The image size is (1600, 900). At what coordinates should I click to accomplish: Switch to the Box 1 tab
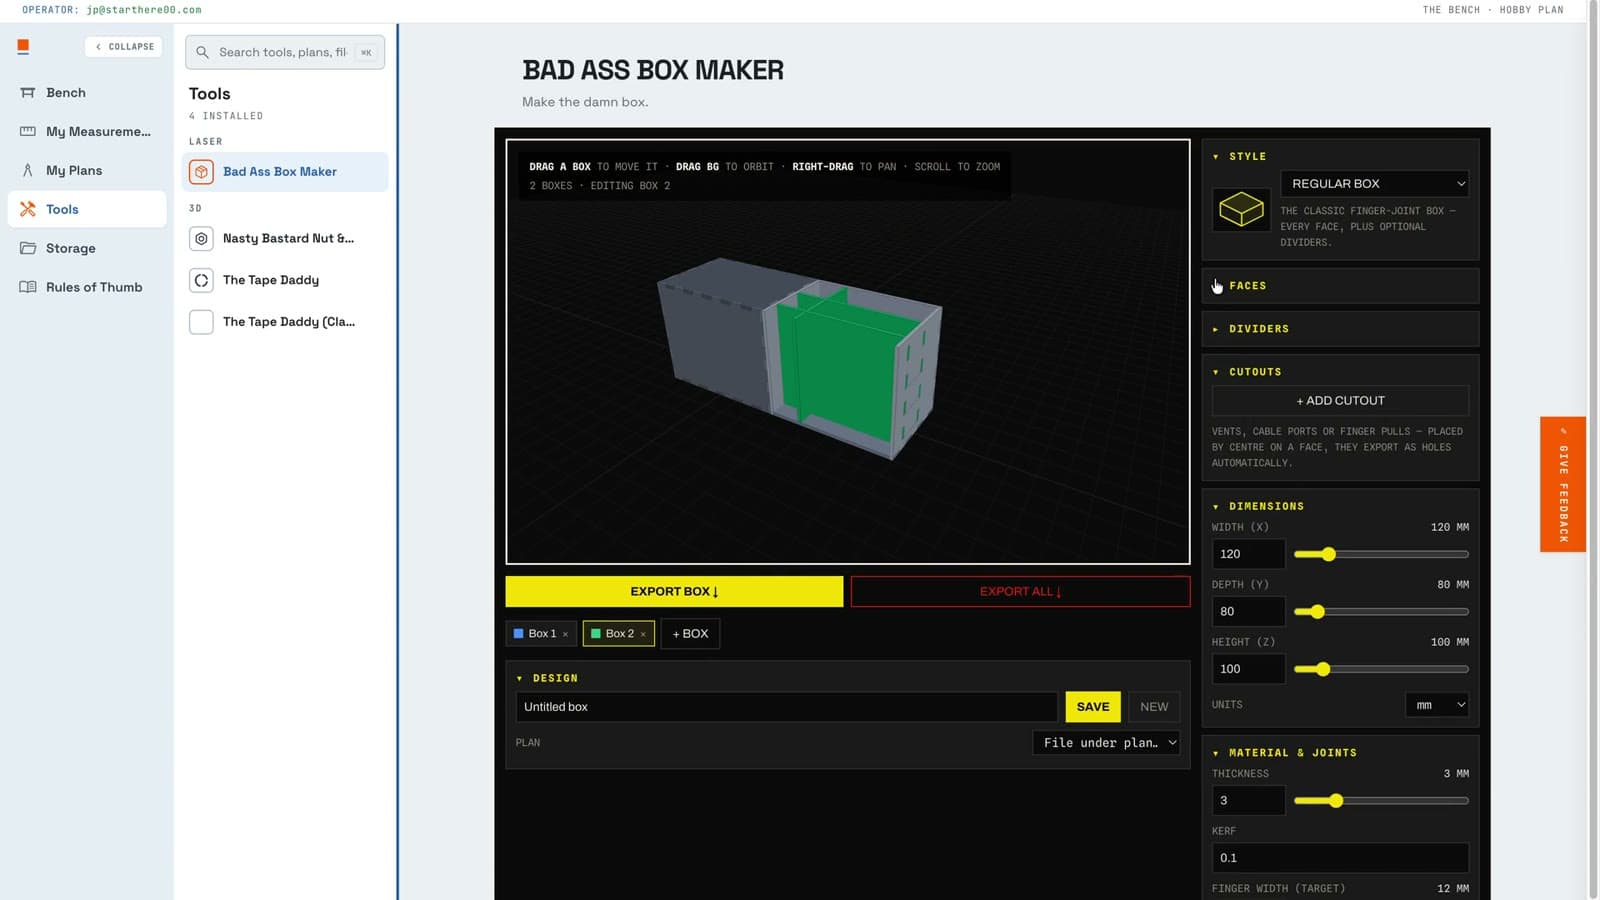coord(541,634)
